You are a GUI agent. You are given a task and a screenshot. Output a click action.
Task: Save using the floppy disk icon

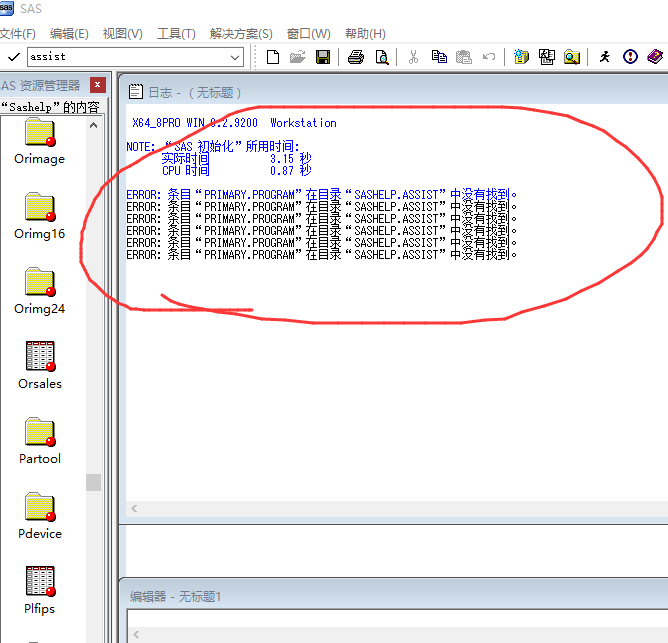tap(323, 57)
